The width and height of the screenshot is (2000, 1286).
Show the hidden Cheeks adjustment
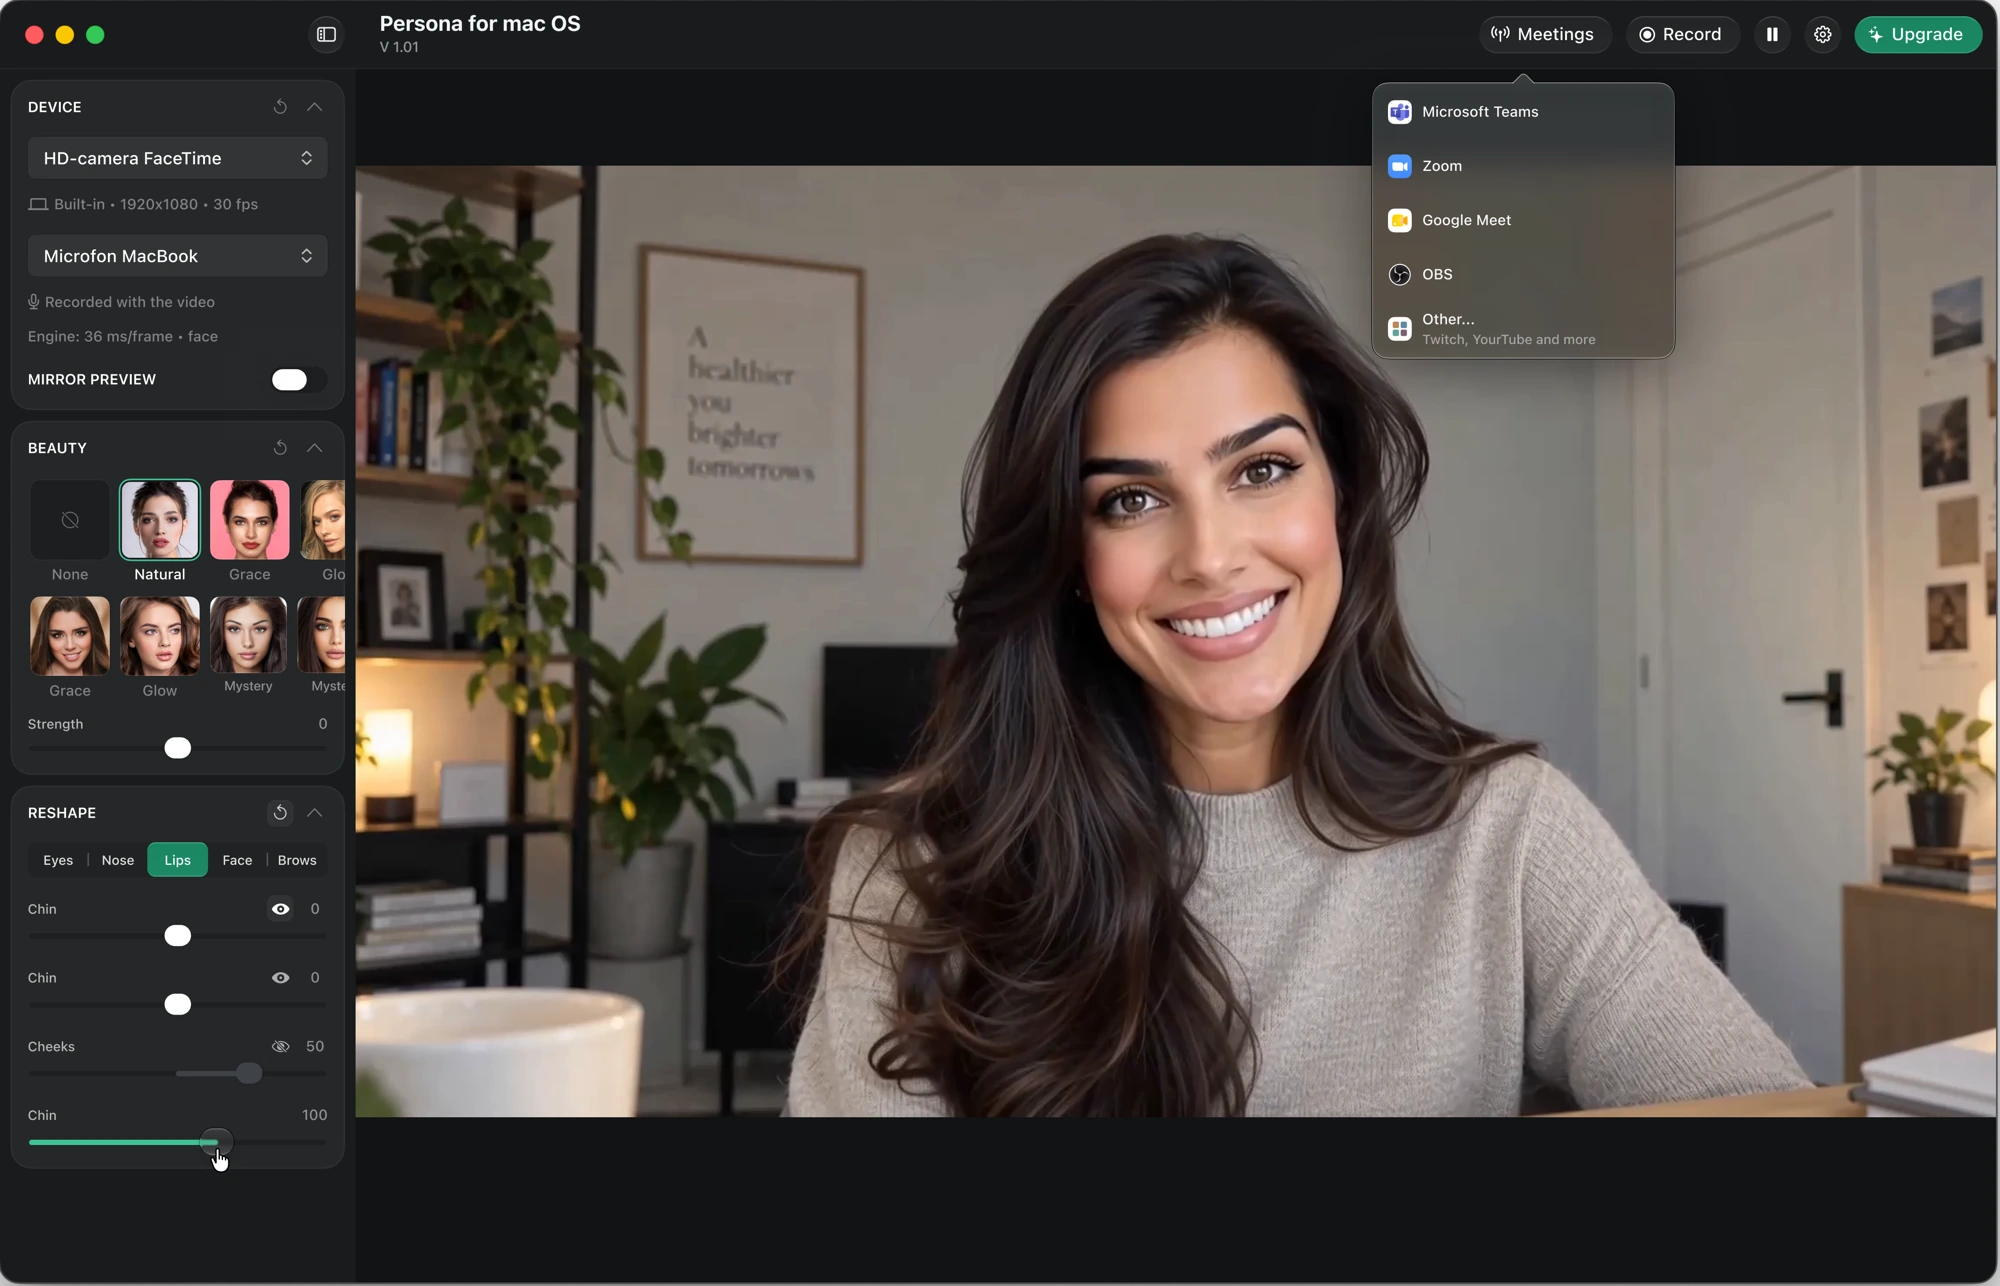pyautogui.click(x=281, y=1047)
